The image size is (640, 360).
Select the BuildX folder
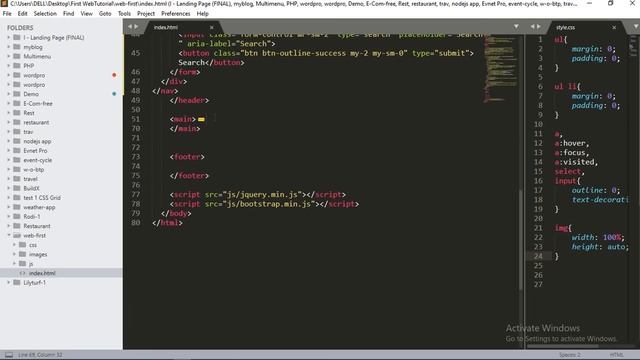pyautogui.click(x=31, y=188)
